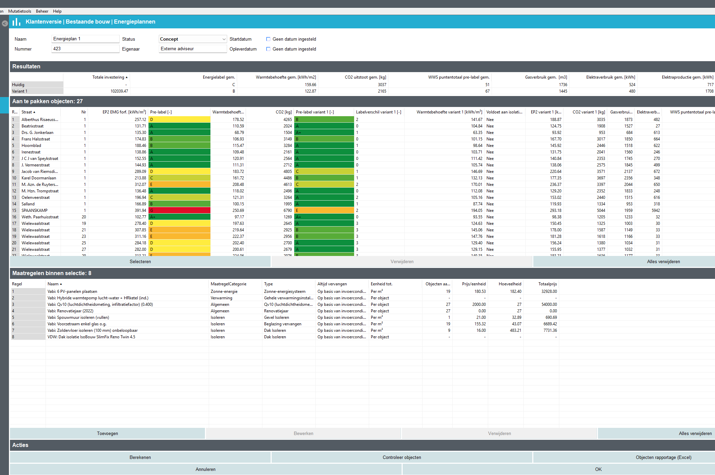Toggle Startdatum 'Geen datum ingesteld' checkbox
Screen dimensions: 715x475
tap(268, 39)
